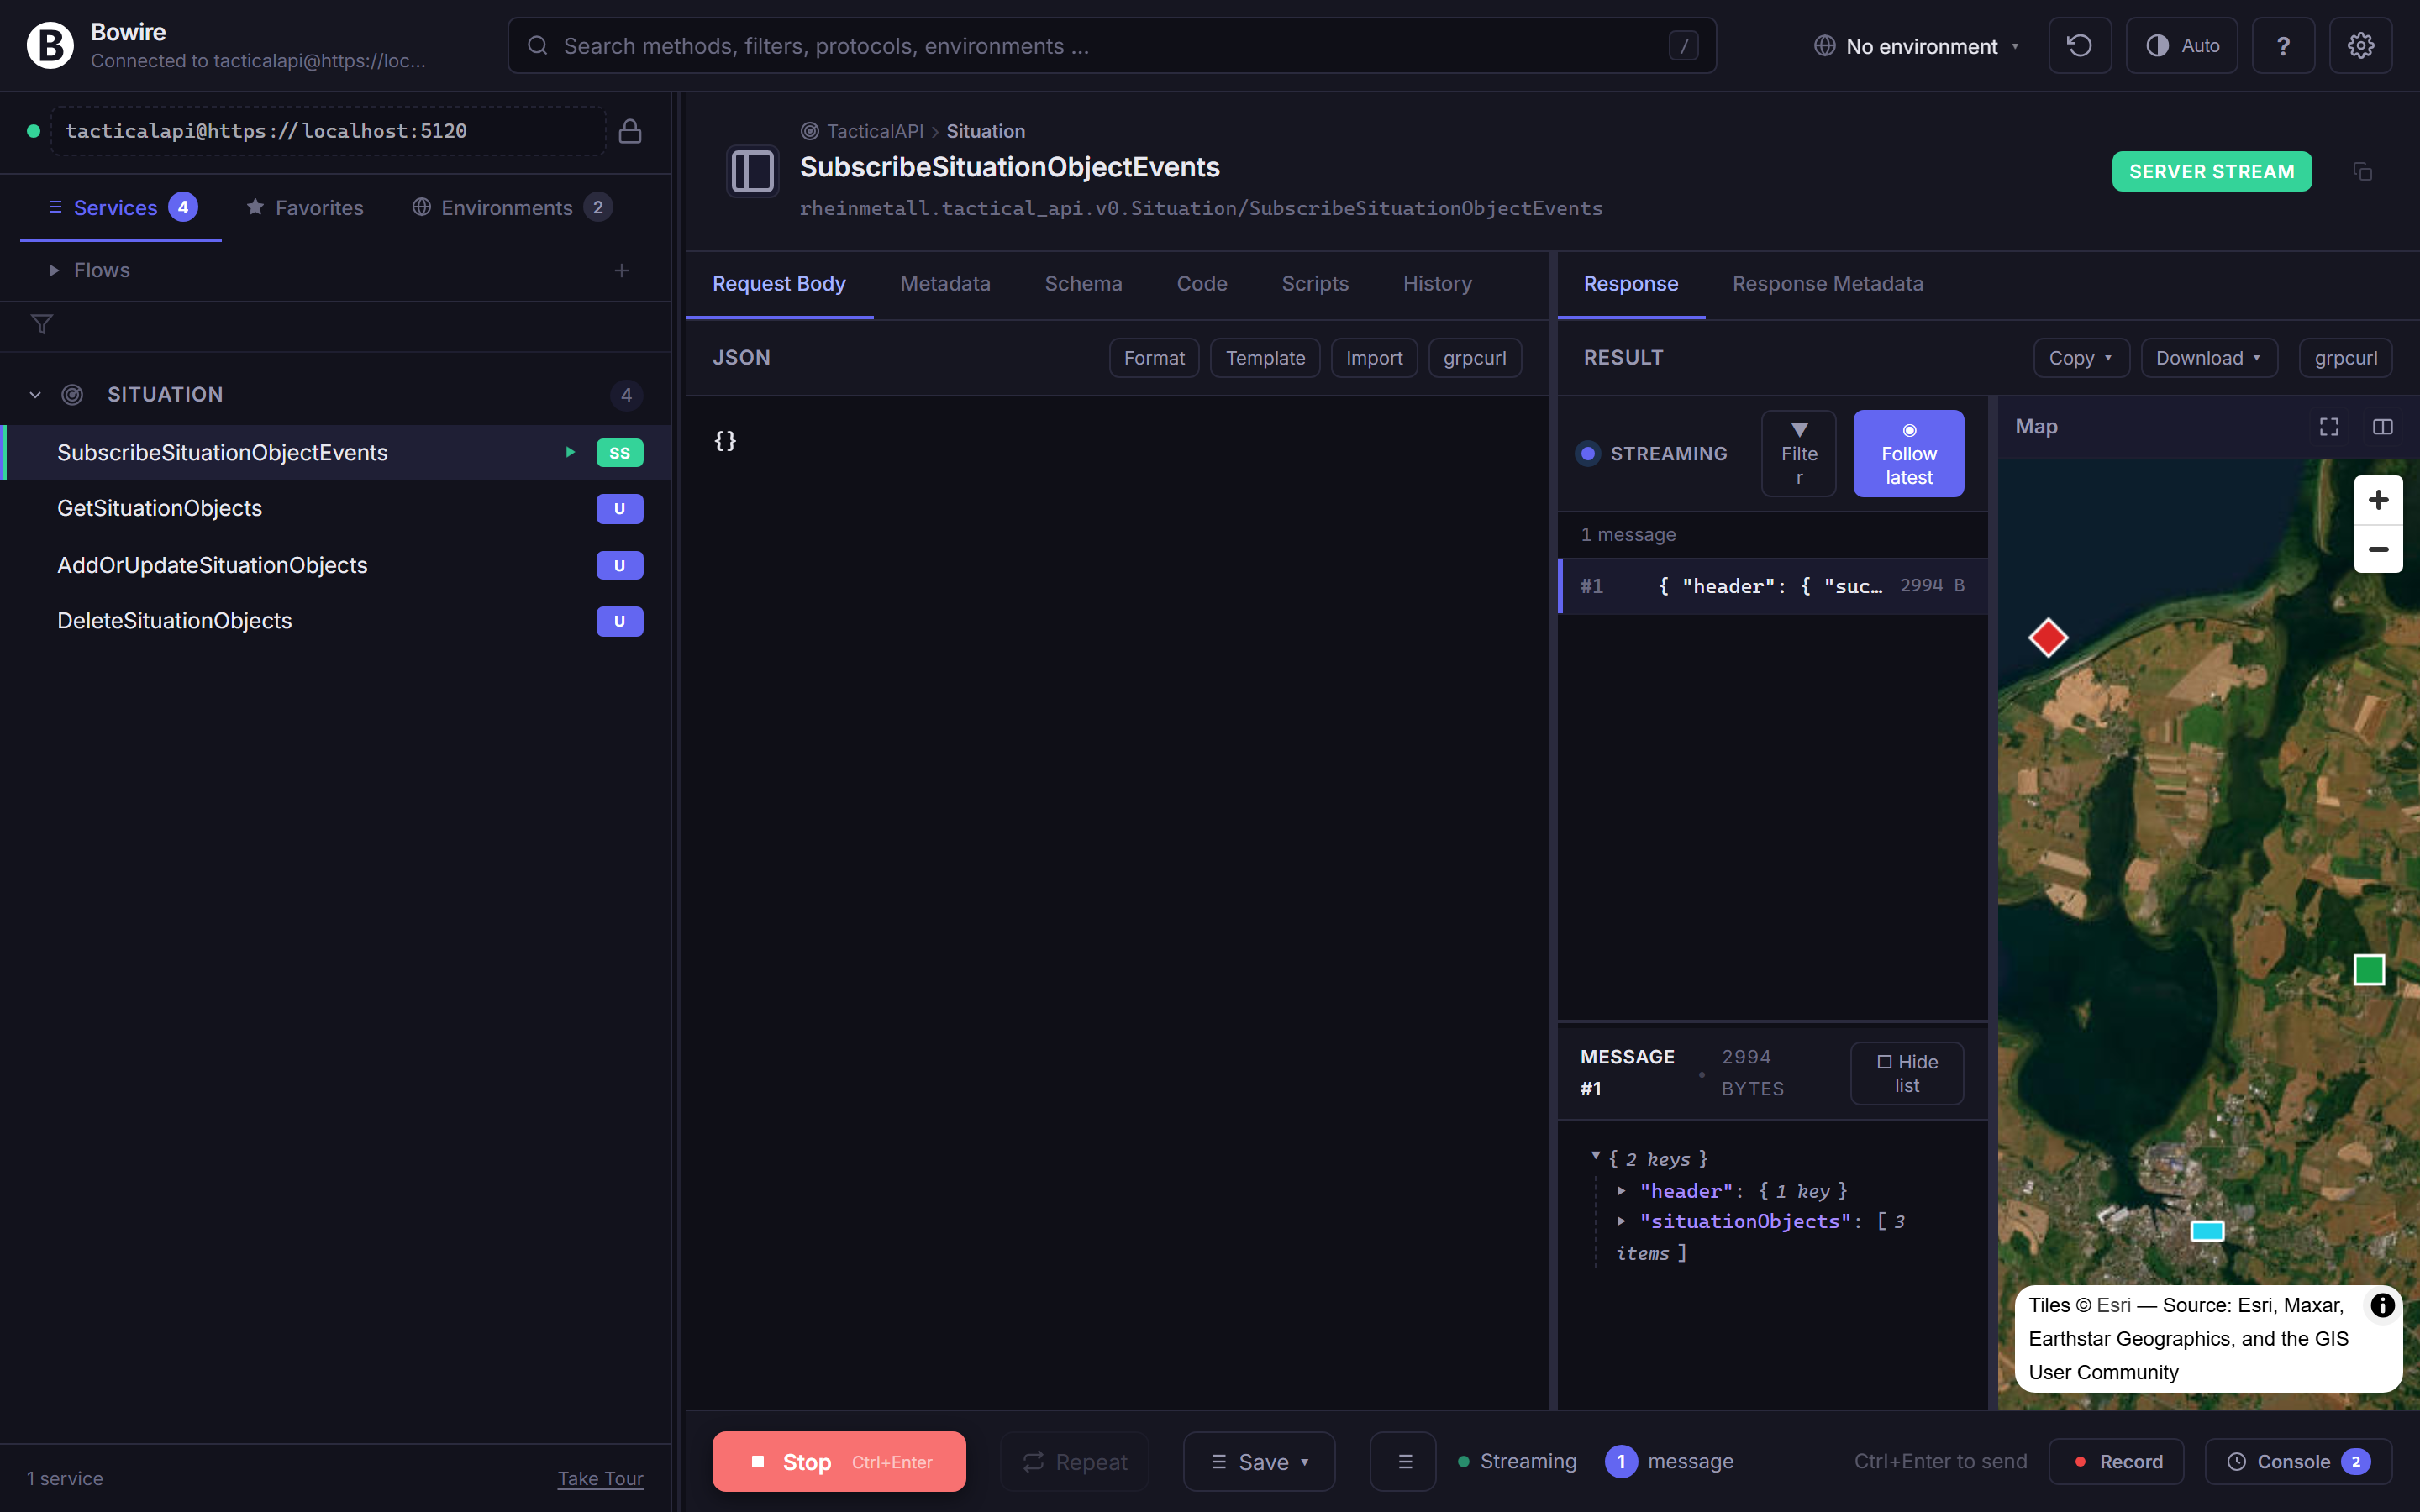This screenshot has width=2420, height=1512.
Task: Open the Download dropdown
Action: 2208,358
